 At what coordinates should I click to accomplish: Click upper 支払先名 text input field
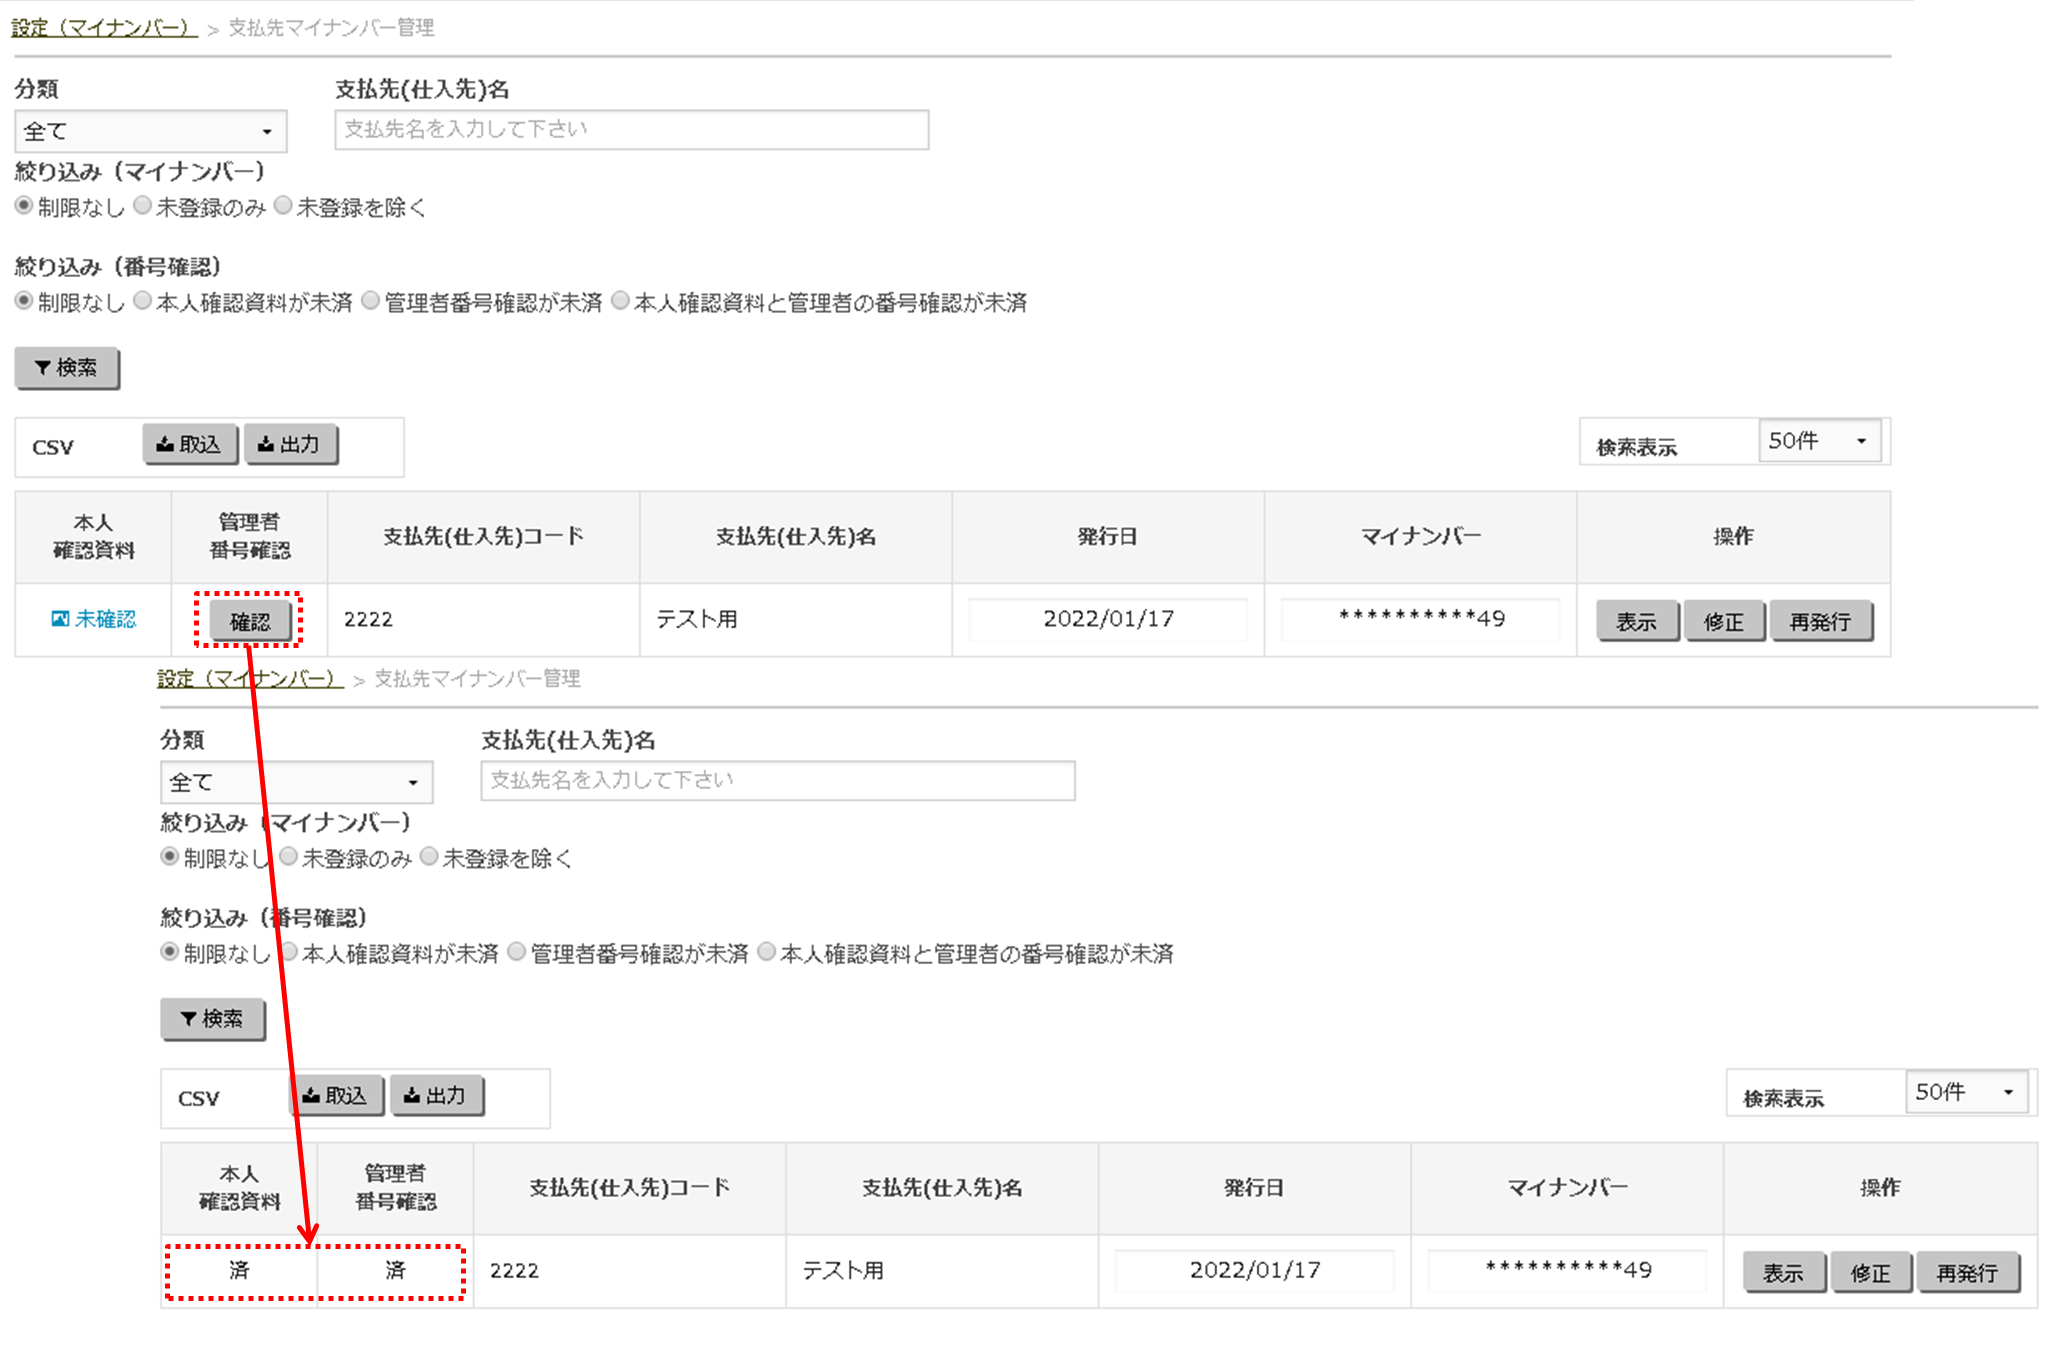[x=631, y=130]
